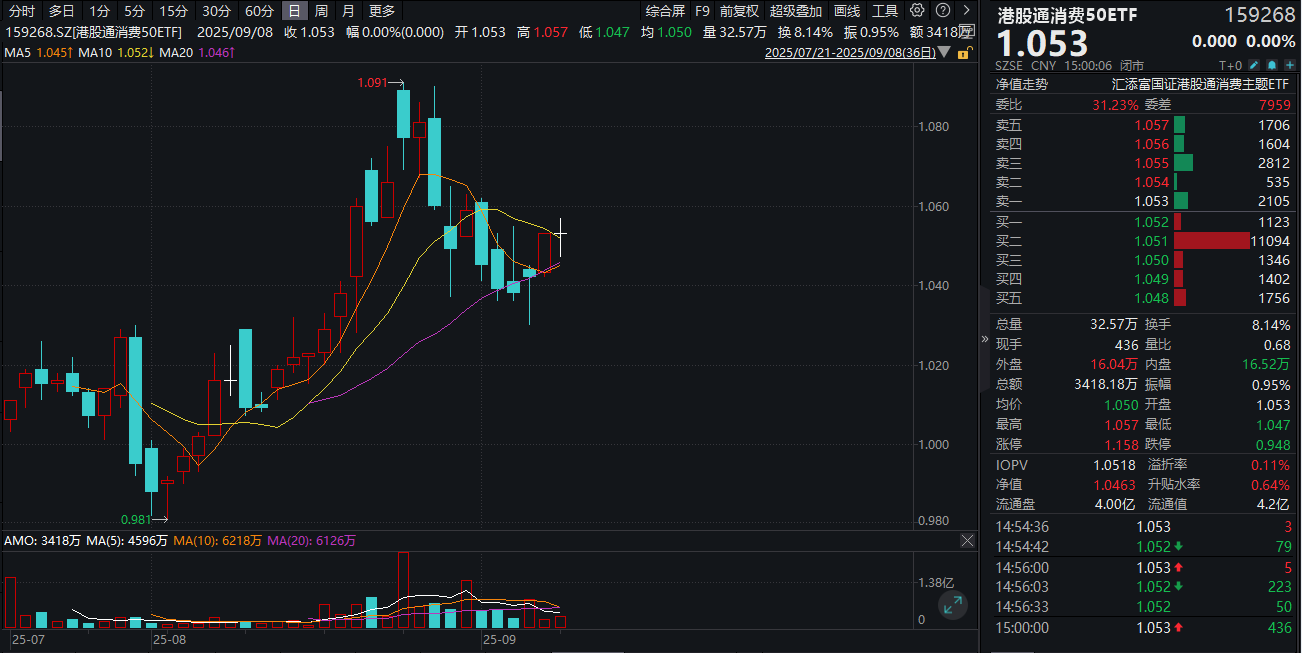Click the right chevron in the top toolbar

pyautogui.click(x=966, y=11)
